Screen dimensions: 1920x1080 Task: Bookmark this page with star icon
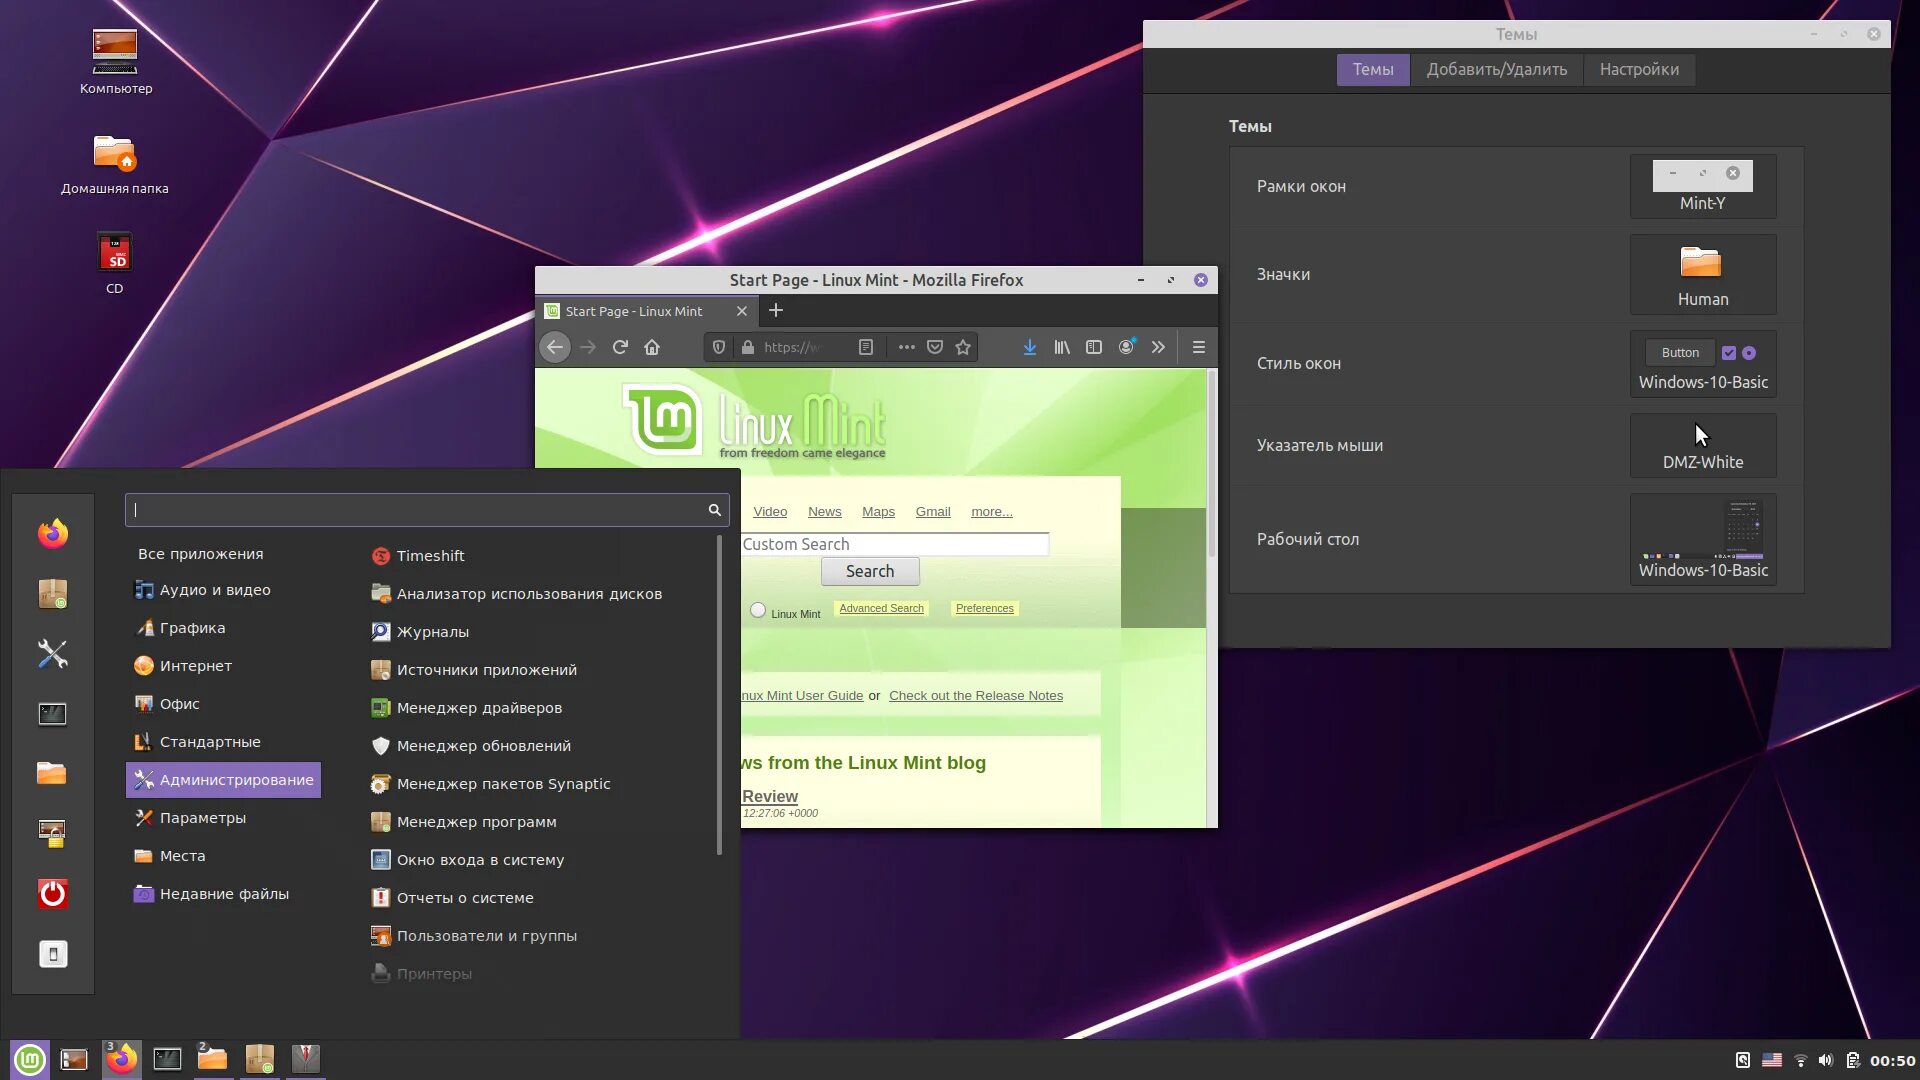tap(963, 347)
